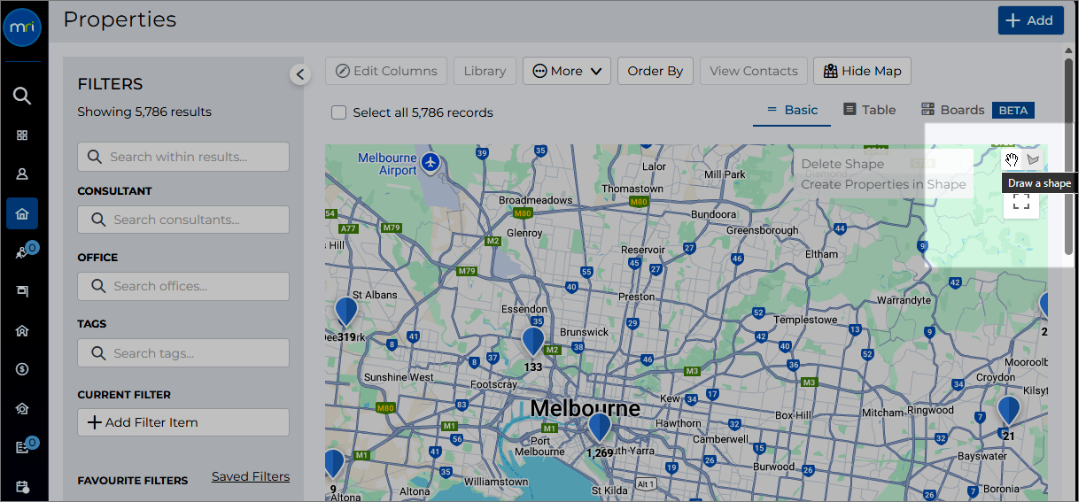Click the St Albans map pin labeled 319
Screen dimensions: 1080x502
(346, 312)
